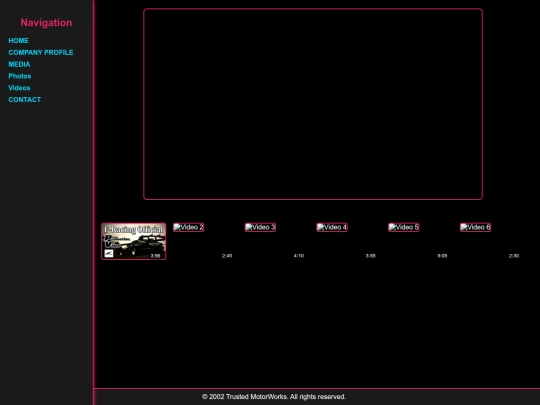Click the 4:10 duration label
540x405 pixels.
[299, 256]
